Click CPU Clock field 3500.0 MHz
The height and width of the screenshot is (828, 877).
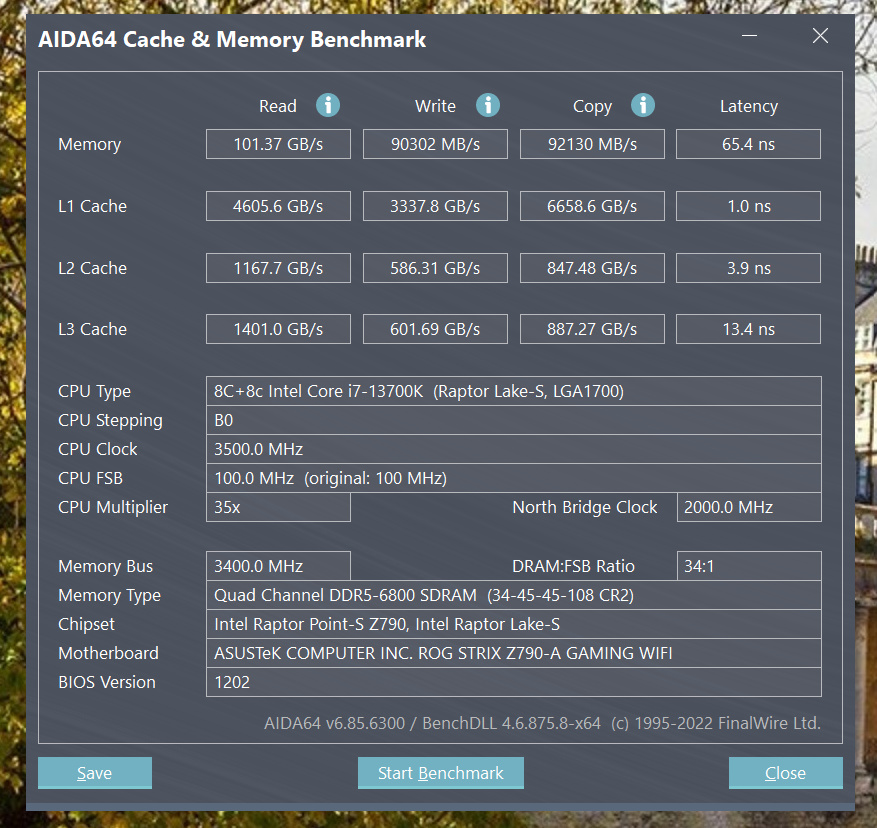(513, 449)
